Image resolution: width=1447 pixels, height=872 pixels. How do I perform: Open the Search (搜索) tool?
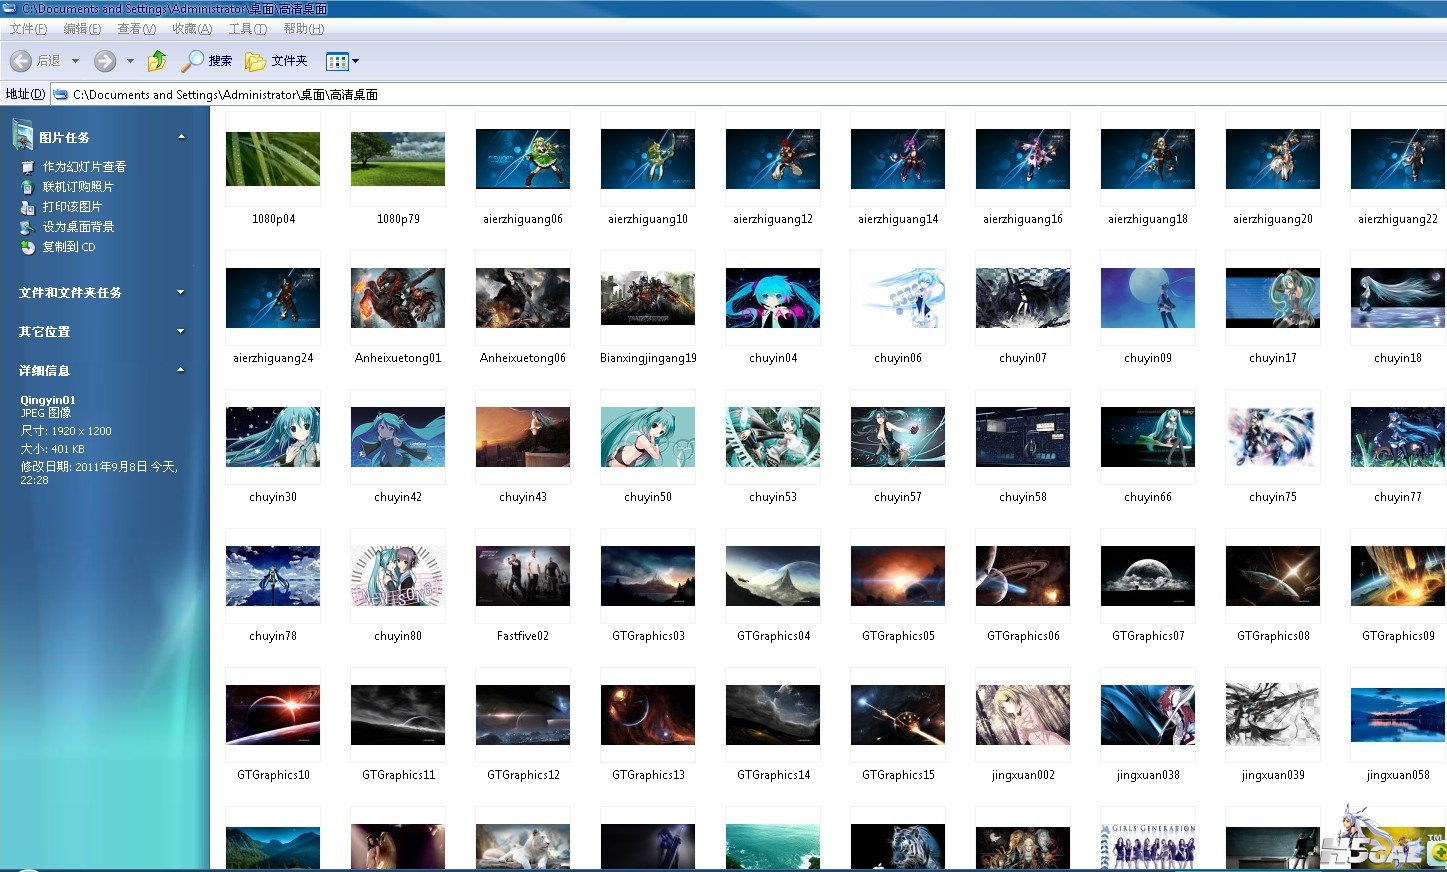point(207,61)
